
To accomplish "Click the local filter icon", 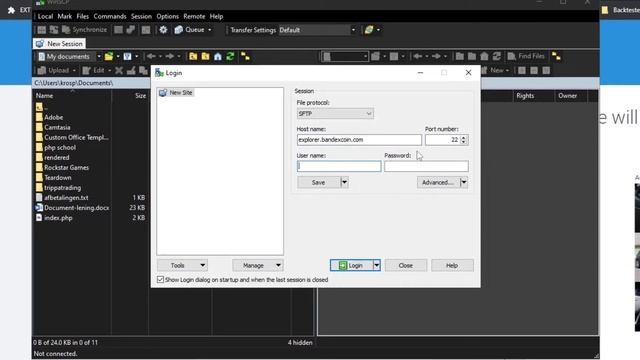I will pyautogui.click(x=128, y=56).
